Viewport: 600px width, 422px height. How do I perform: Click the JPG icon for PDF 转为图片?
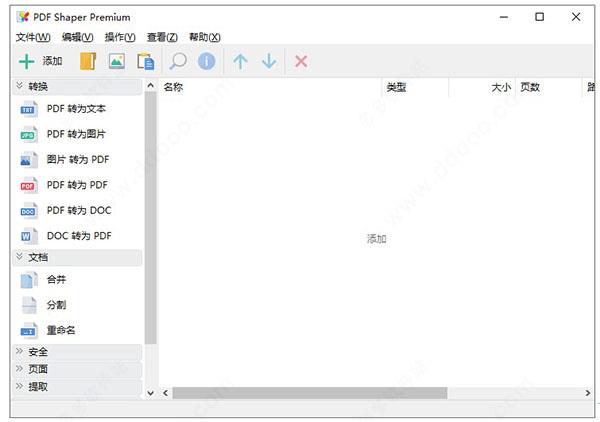coord(29,134)
